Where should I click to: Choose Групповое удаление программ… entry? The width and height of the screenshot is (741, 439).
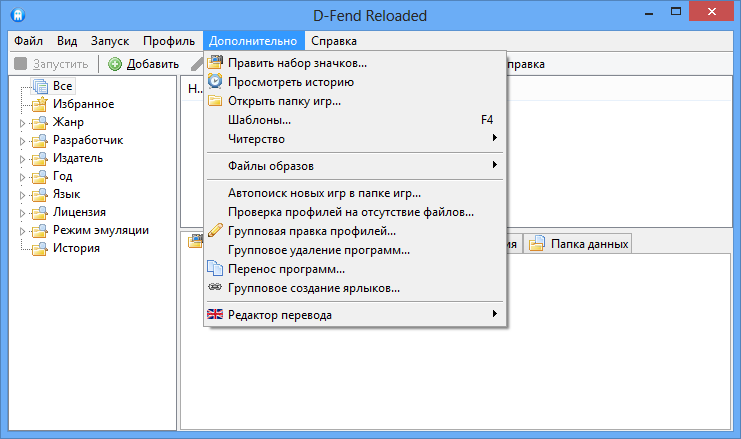point(318,250)
